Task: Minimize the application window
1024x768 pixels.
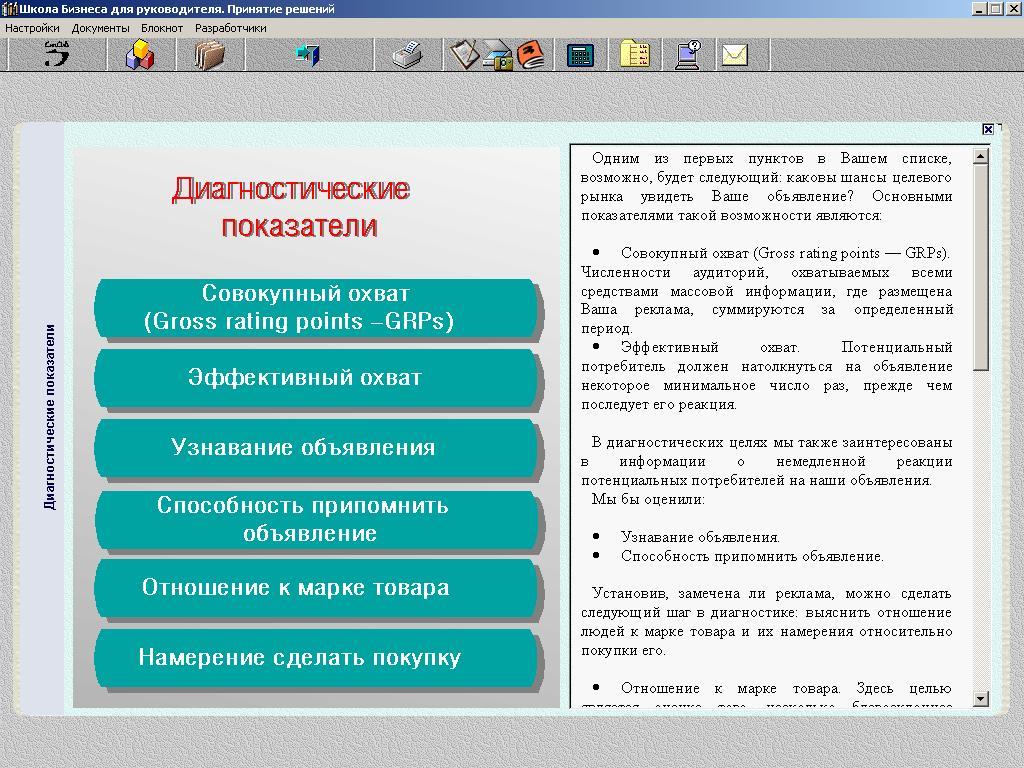Action: [980, 8]
